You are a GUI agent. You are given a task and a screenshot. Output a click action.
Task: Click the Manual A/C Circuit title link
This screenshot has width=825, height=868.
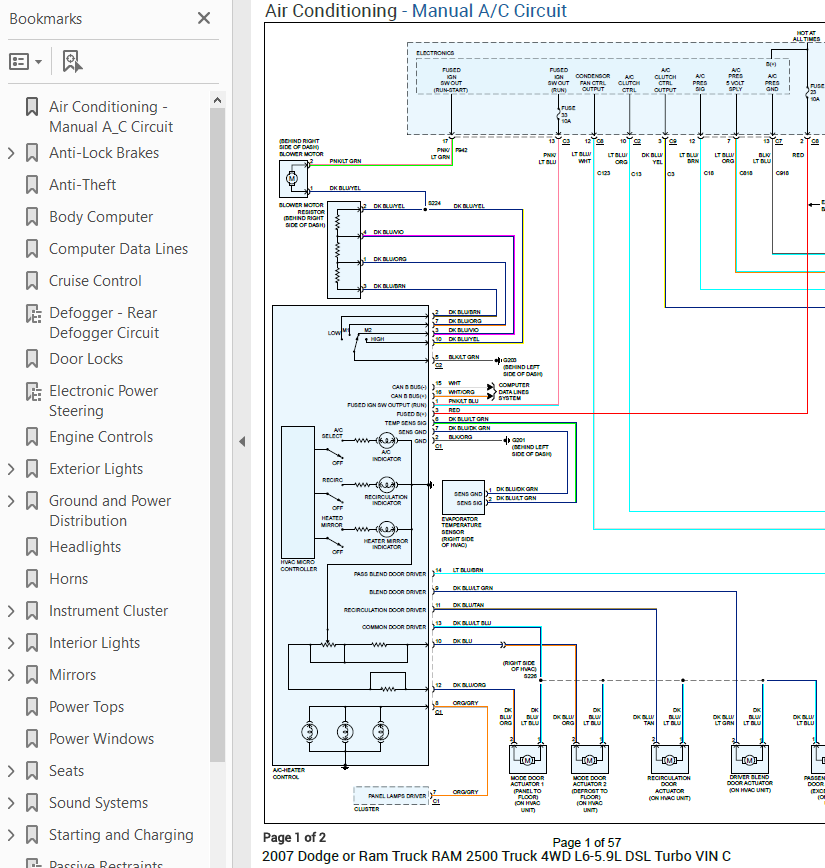click(489, 11)
